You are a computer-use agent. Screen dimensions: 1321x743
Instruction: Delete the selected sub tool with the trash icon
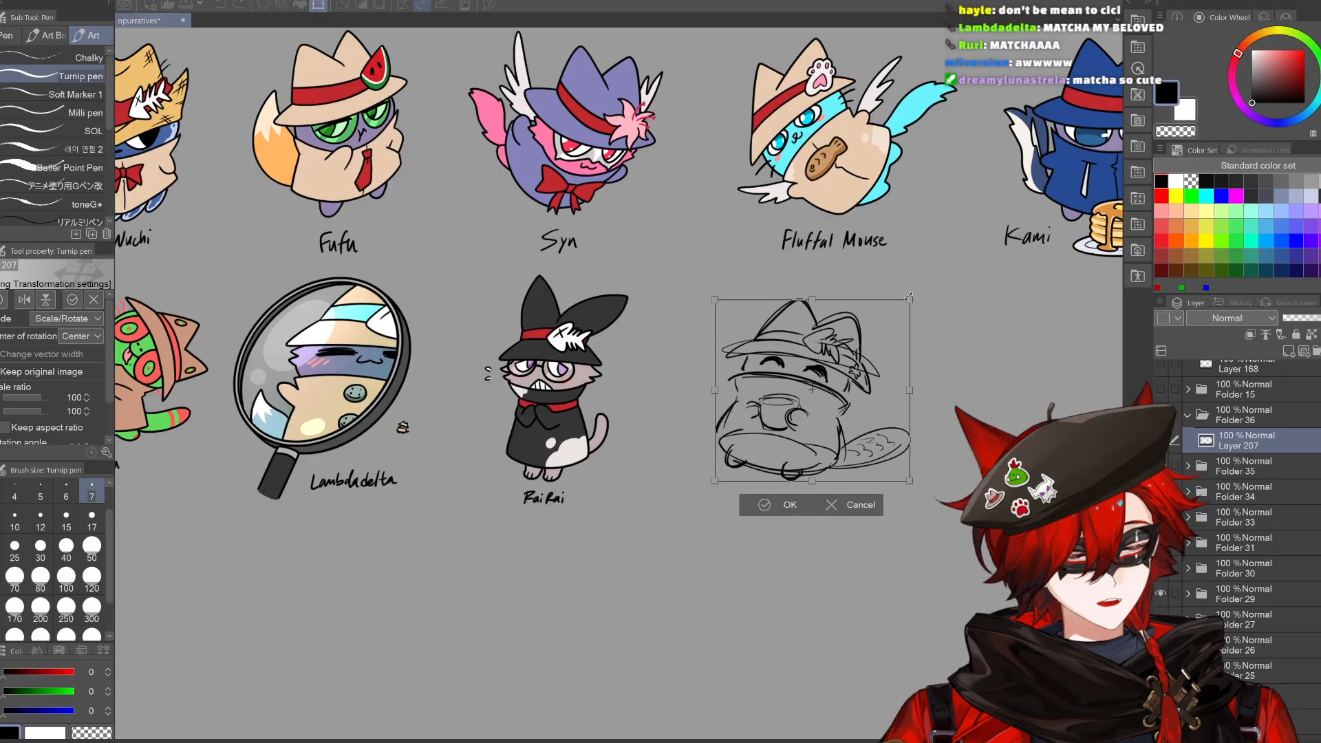click(x=107, y=234)
